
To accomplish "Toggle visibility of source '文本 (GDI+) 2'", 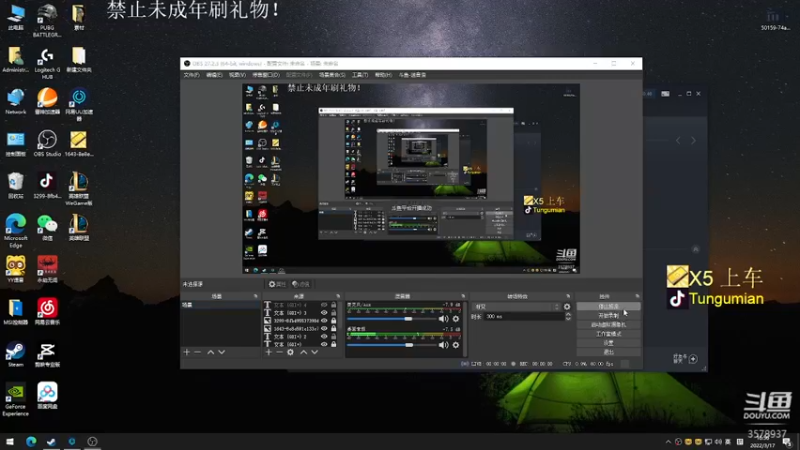I will pyautogui.click(x=324, y=336).
